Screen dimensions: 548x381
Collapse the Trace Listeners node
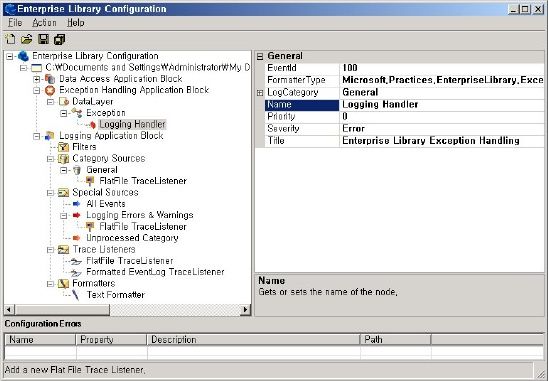[x=50, y=250]
